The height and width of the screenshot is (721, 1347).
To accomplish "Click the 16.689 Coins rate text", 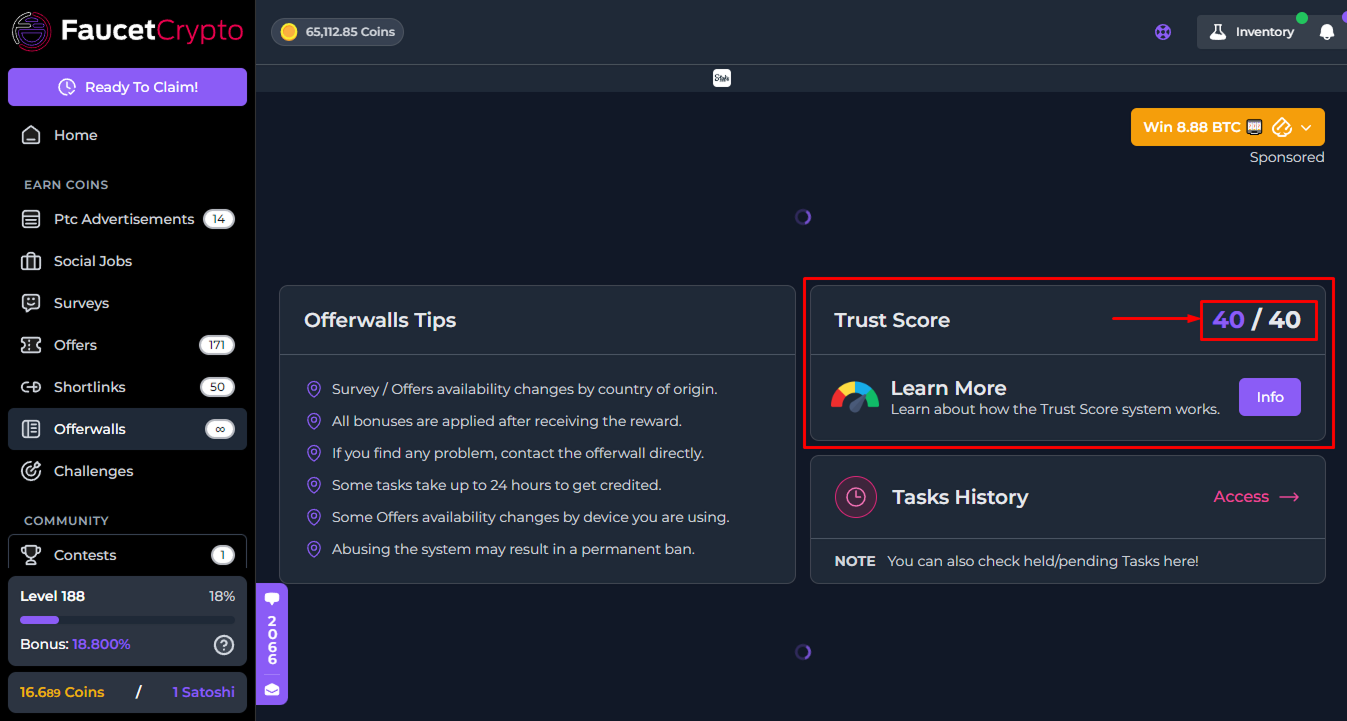I will (62, 692).
